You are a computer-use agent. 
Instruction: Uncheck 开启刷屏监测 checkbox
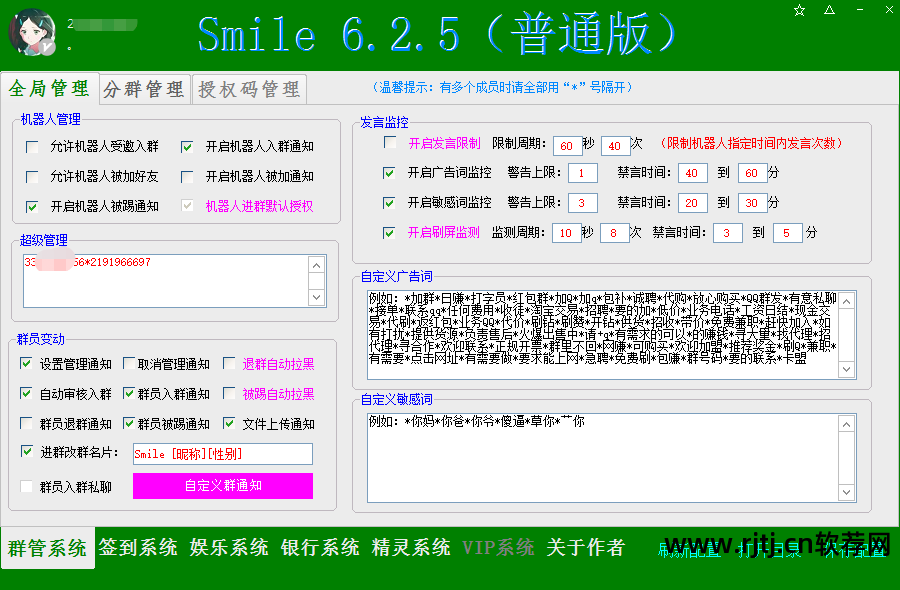click(x=389, y=232)
